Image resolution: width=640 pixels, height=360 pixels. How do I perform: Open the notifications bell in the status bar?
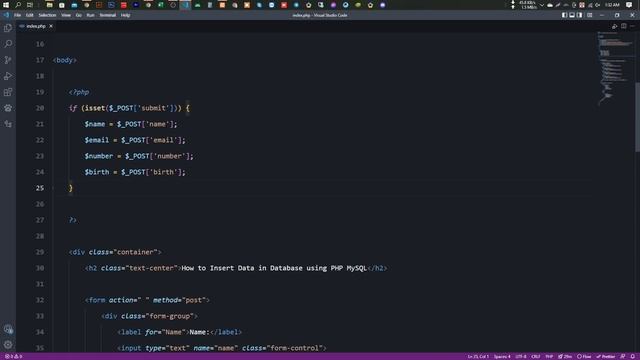633,357
